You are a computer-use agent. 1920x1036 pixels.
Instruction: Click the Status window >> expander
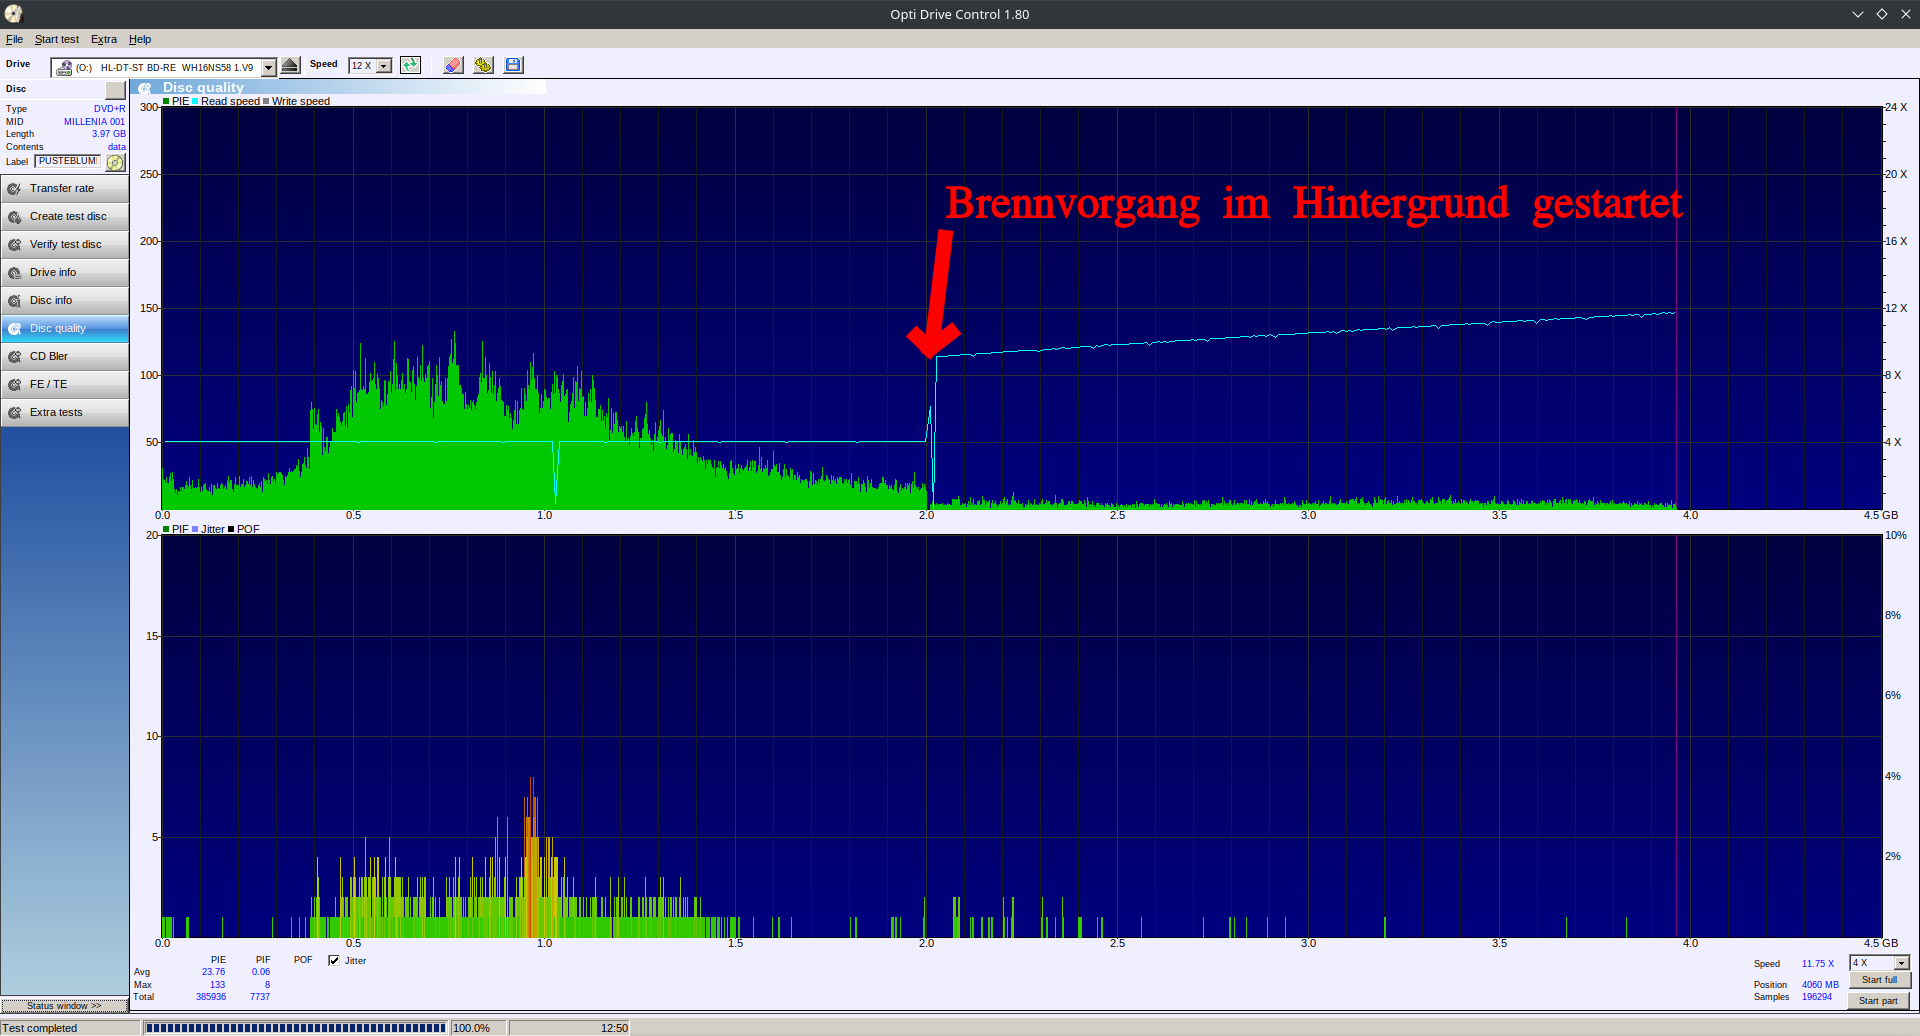(65, 1005)
